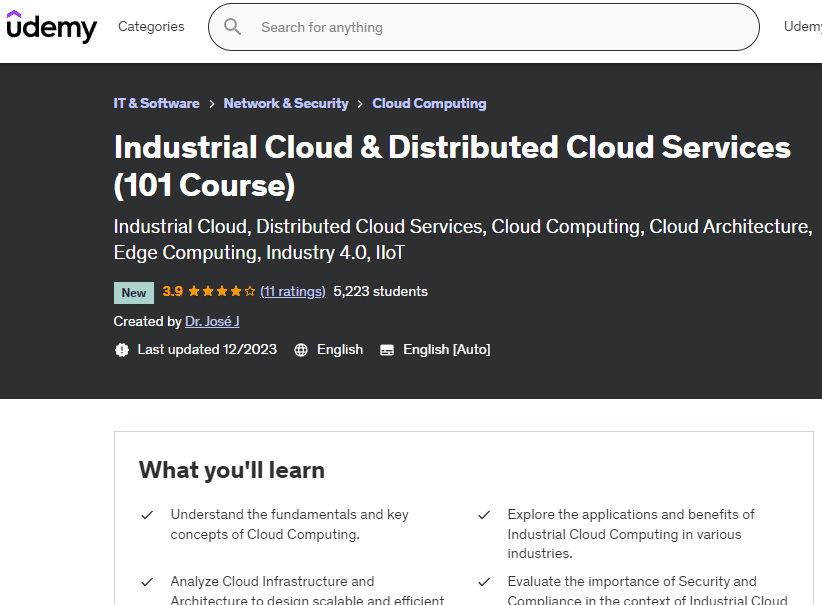
Task: Click checkmark beside 'Explore the applications' item
Action: tap(484, 515)
